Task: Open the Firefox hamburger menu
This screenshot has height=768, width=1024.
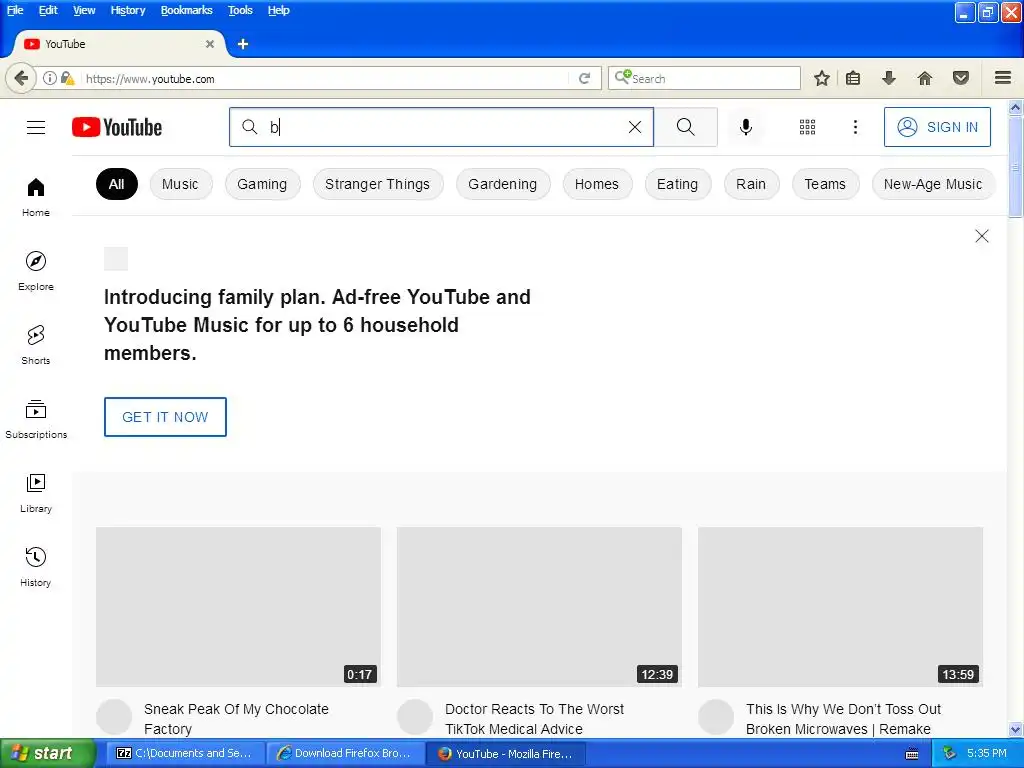Action: pyautogui.click(x=1003, y=78)
